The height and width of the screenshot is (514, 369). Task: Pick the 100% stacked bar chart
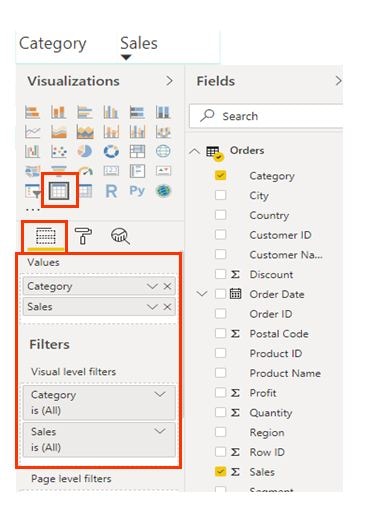tap(137, 112)
